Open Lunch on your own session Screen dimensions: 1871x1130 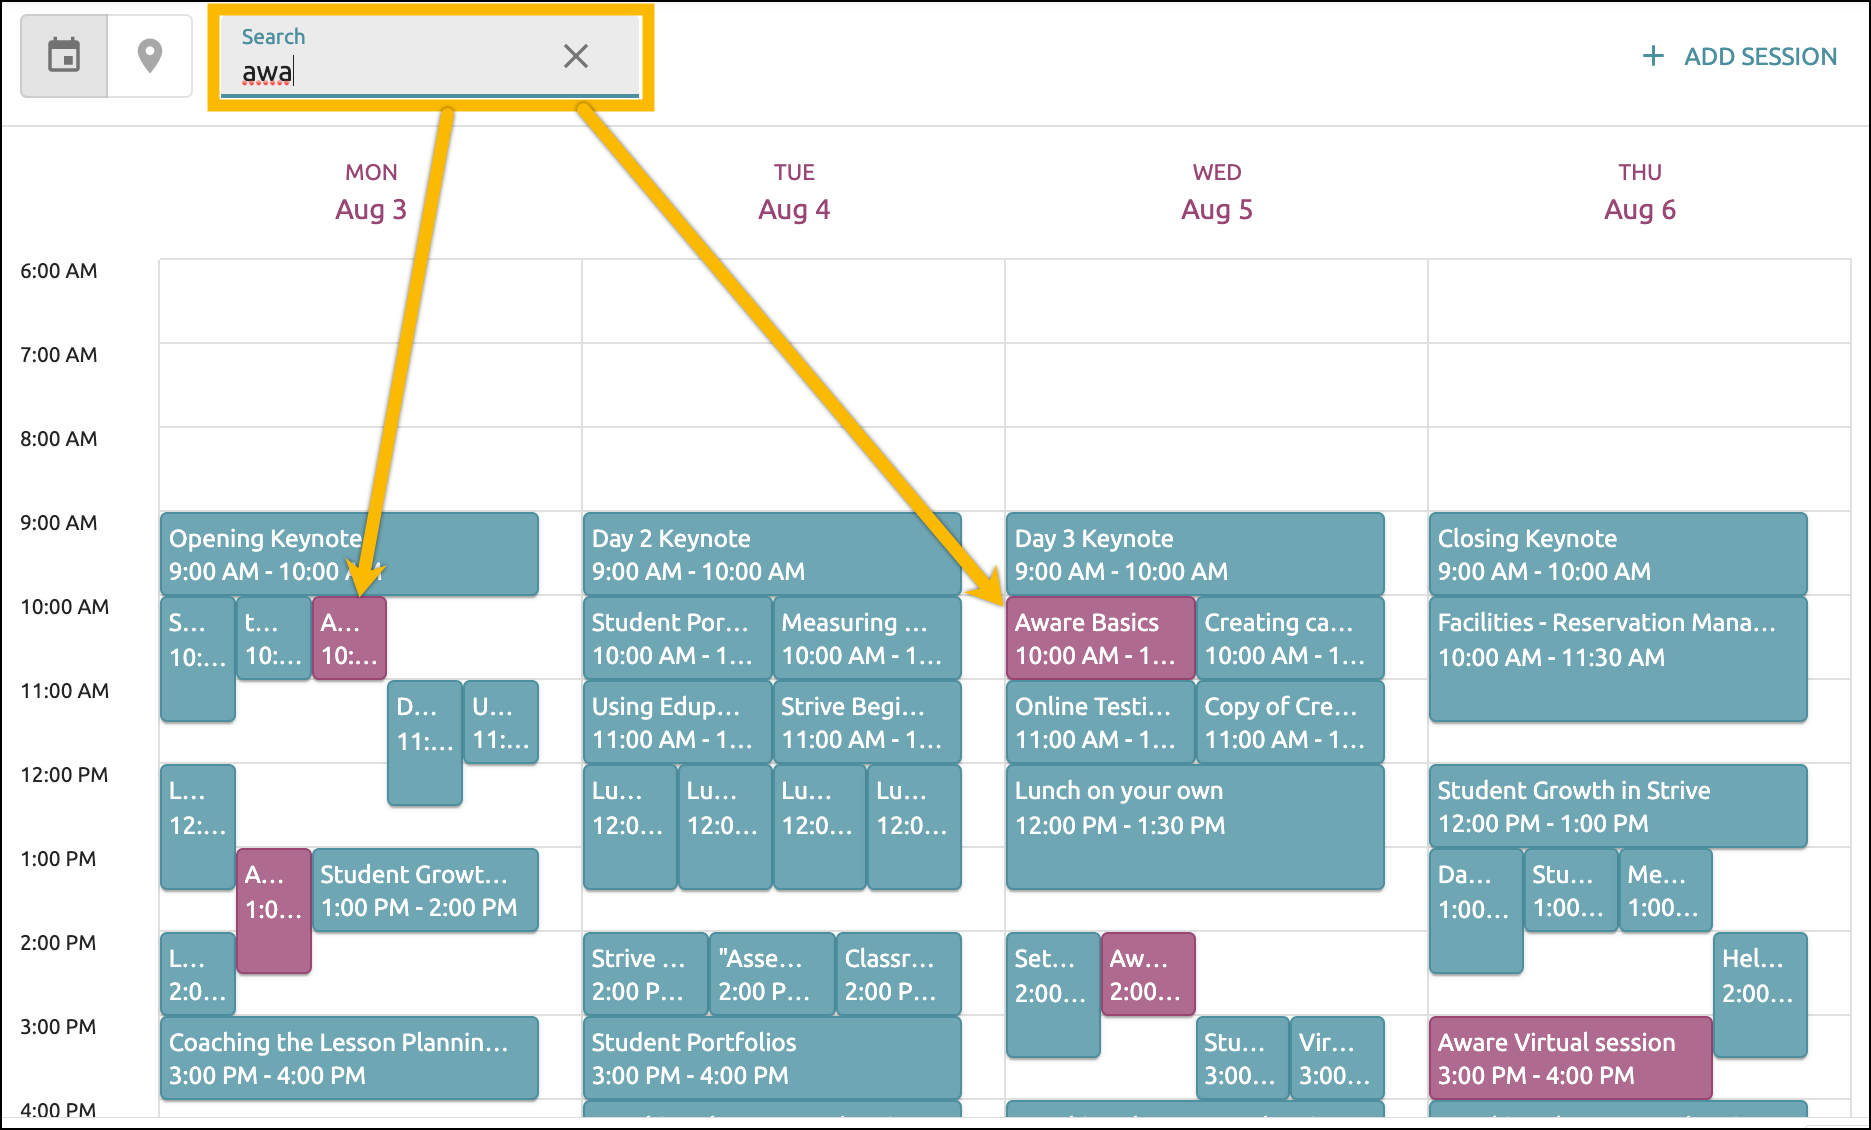1195,827
